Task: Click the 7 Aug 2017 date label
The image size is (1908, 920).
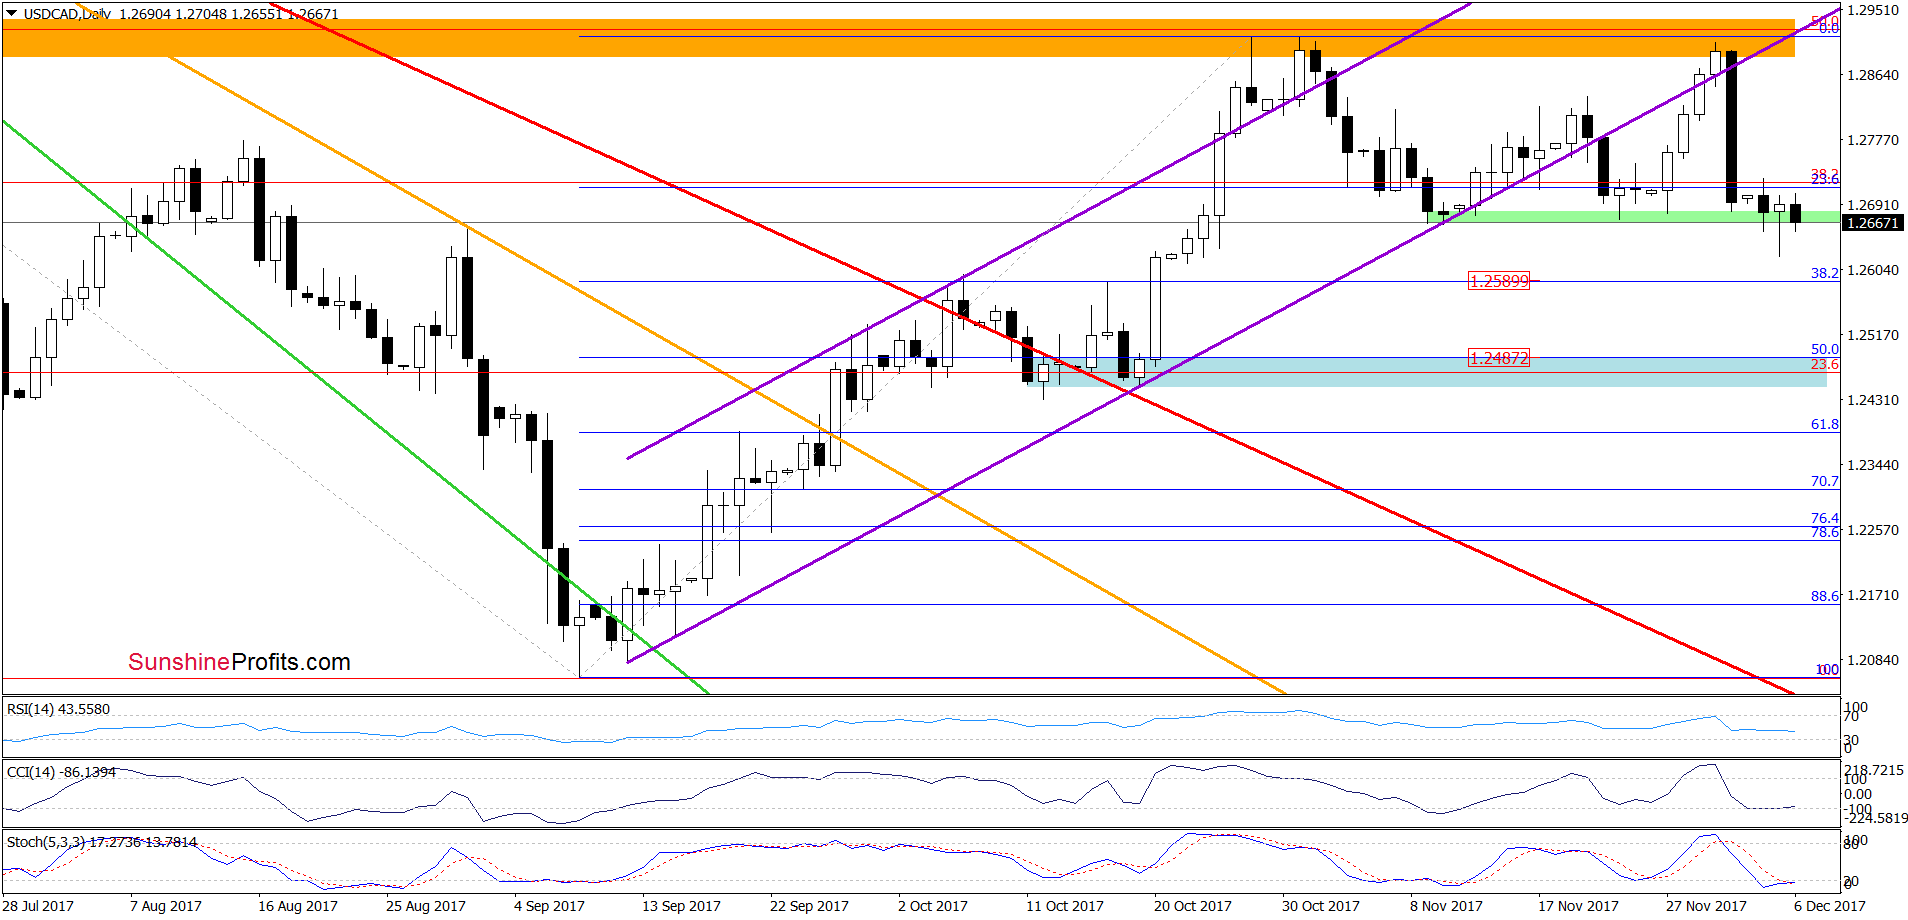Action: (166, 906)
